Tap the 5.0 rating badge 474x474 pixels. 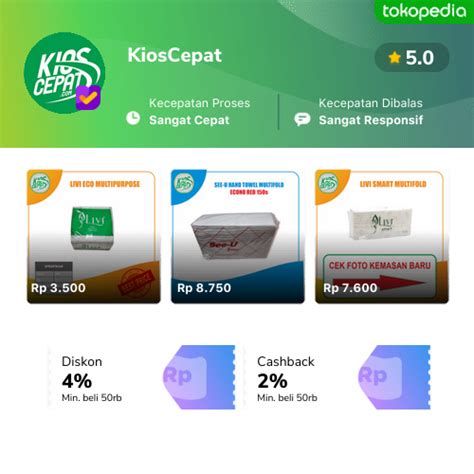click(412, 57)
